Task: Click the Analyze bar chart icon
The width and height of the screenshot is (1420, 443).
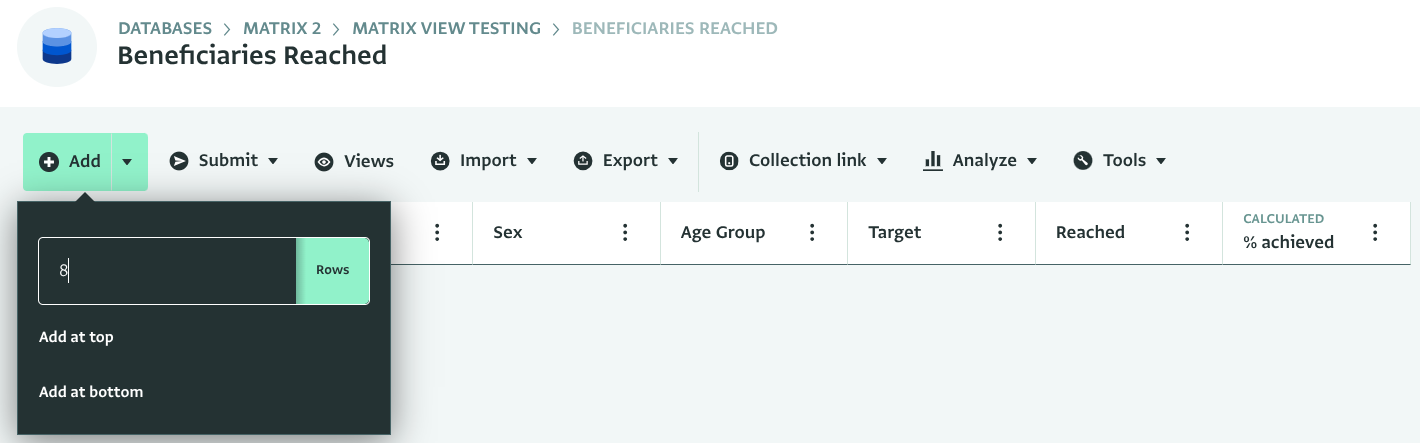Action: tap(933, 161)
